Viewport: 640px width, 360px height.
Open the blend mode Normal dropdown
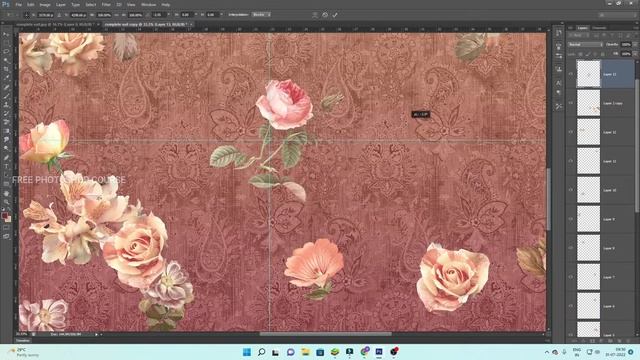tap(585, 44)
